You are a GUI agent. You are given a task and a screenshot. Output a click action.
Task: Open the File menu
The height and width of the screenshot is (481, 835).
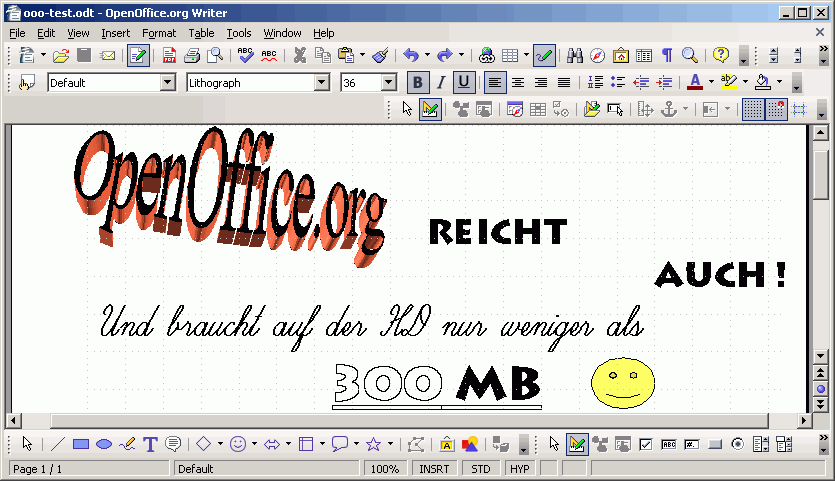pos(17,33)
